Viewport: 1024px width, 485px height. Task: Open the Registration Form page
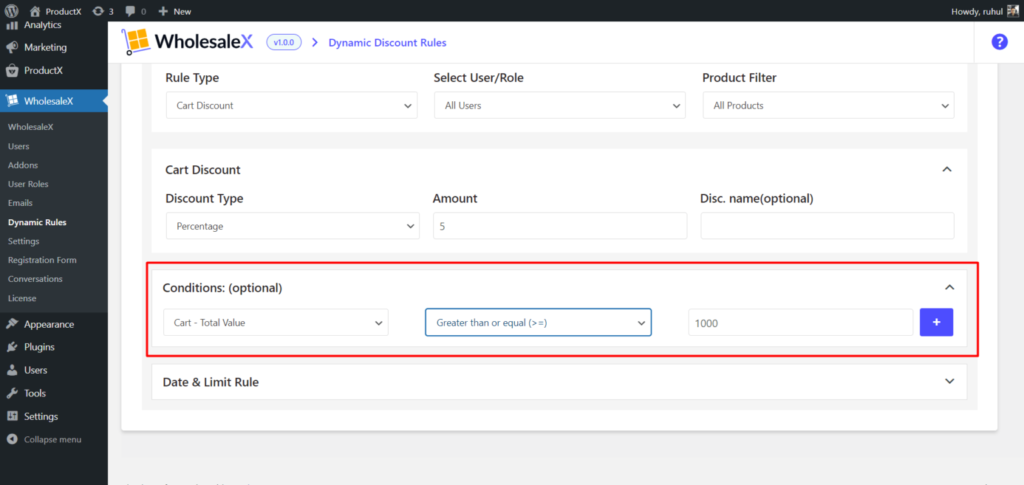coord(42,260)
